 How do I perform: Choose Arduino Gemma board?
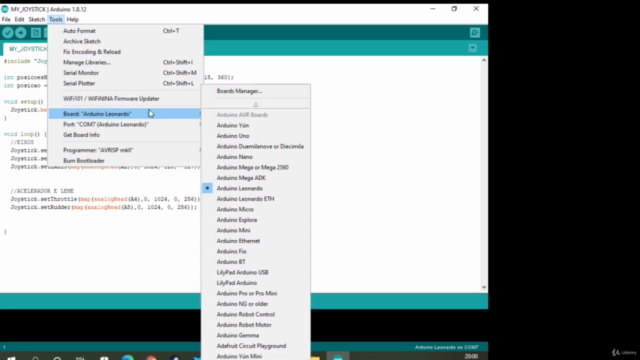[256, 336]
